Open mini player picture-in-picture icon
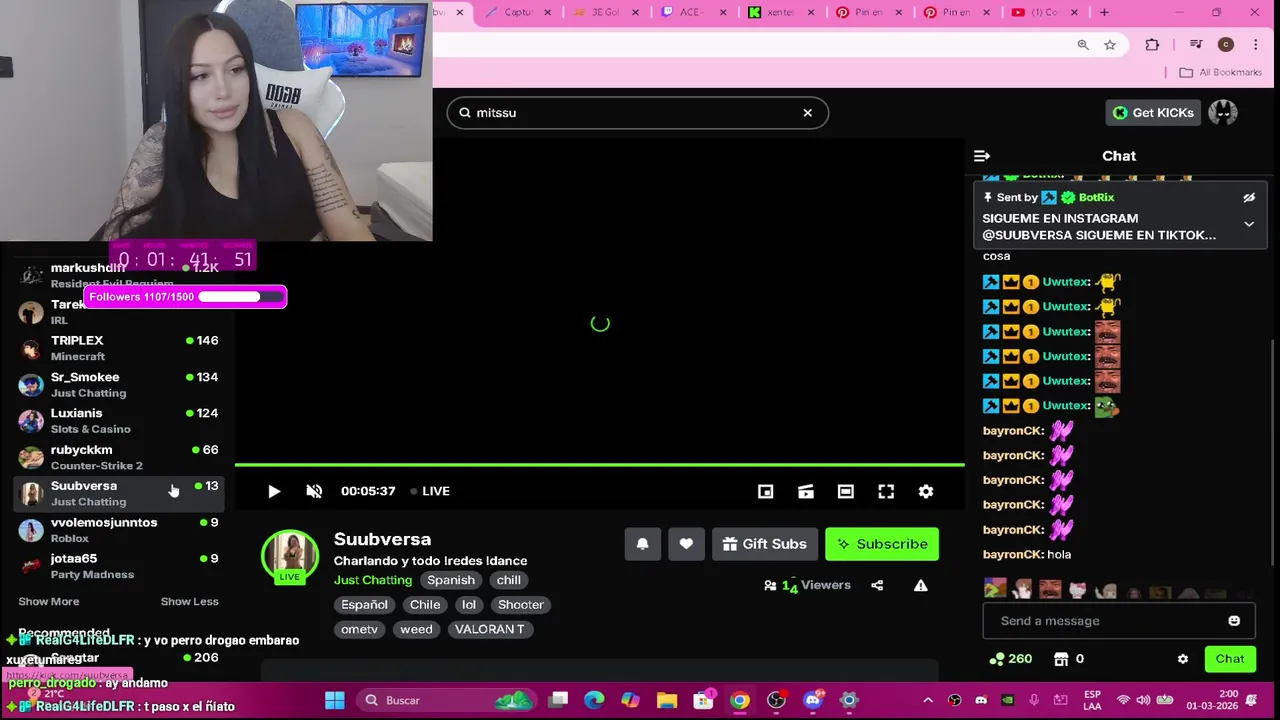Viewport: 1280px width, 720px height. tap(765, 491)
